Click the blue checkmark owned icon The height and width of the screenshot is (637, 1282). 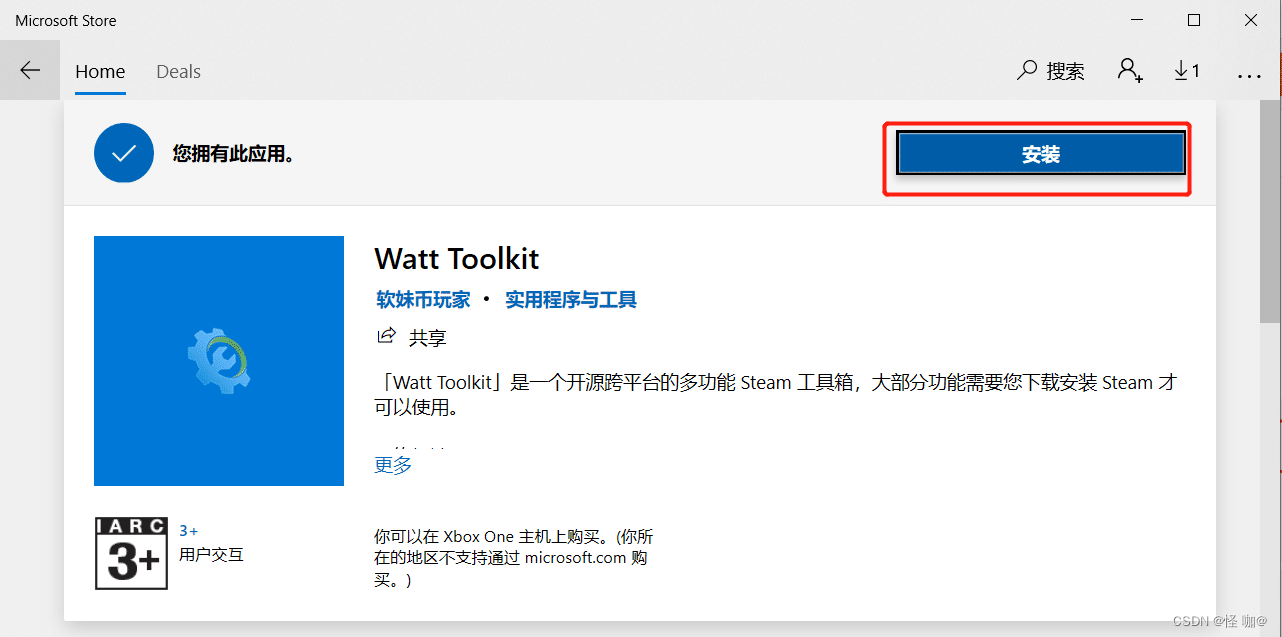coord(124,153)
